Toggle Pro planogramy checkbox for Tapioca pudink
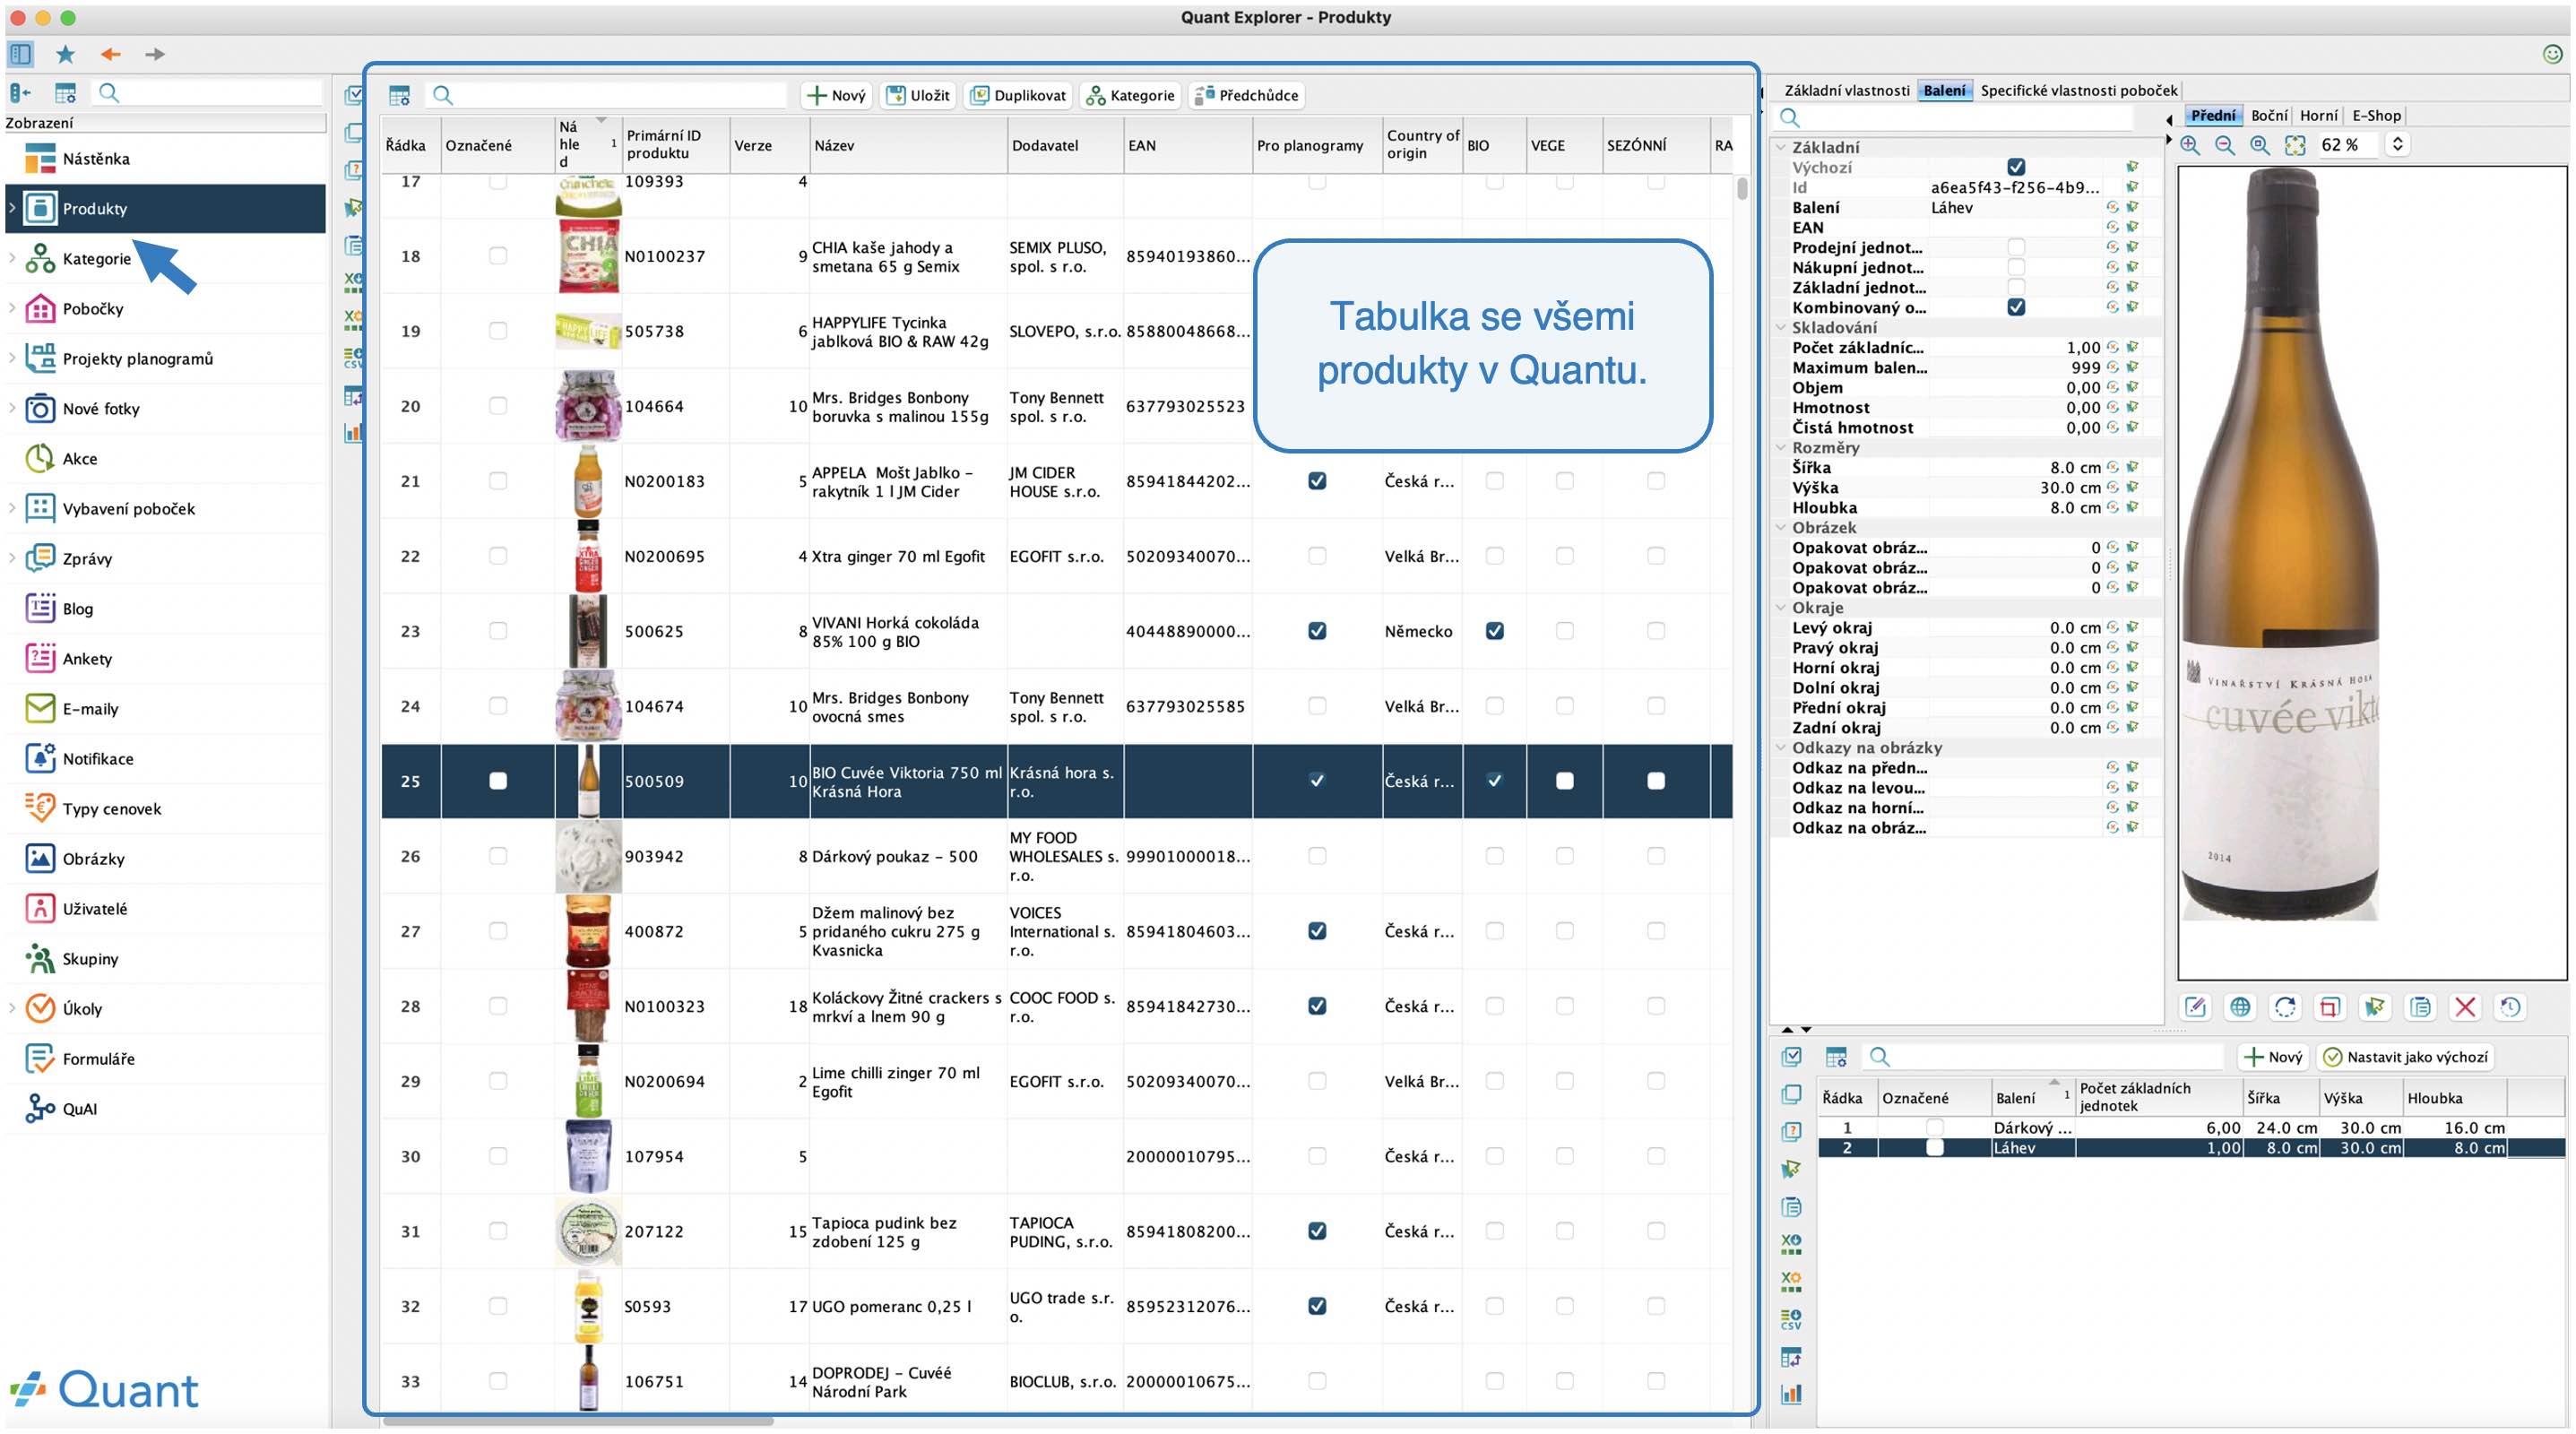This screenshot has width=2576, height=1434. [1317, 1231]
